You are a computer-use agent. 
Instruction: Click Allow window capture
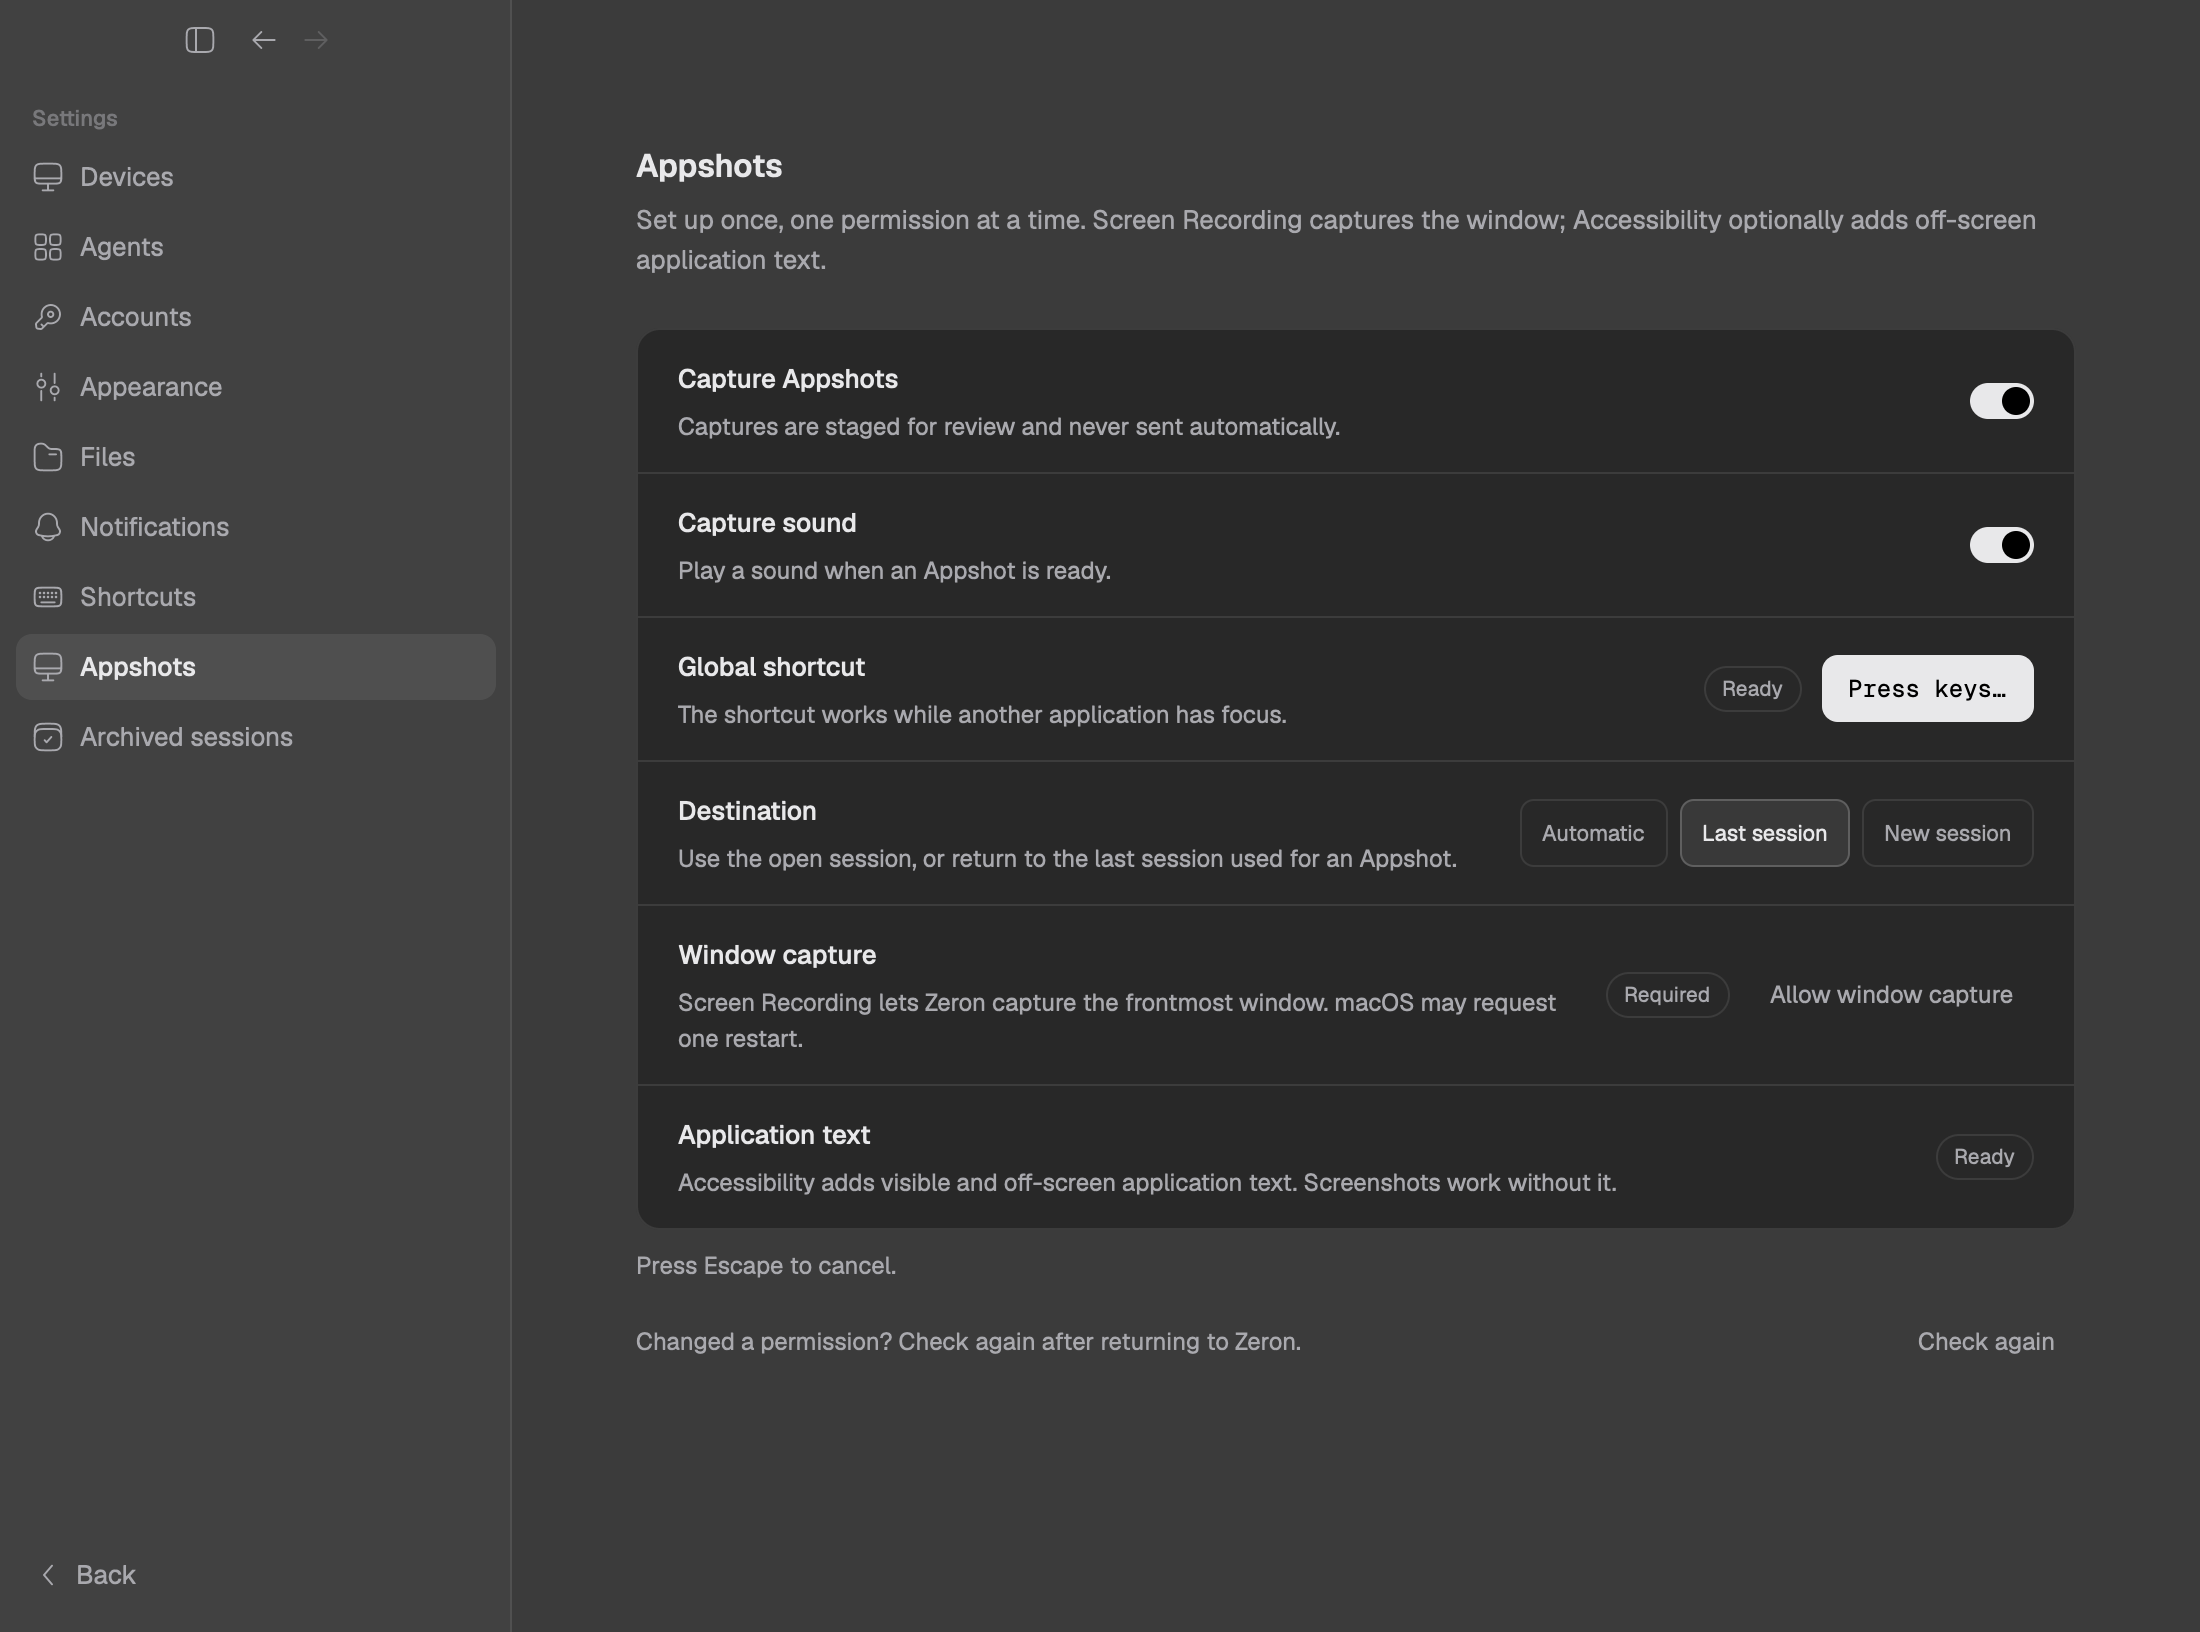pos(1891,995)
